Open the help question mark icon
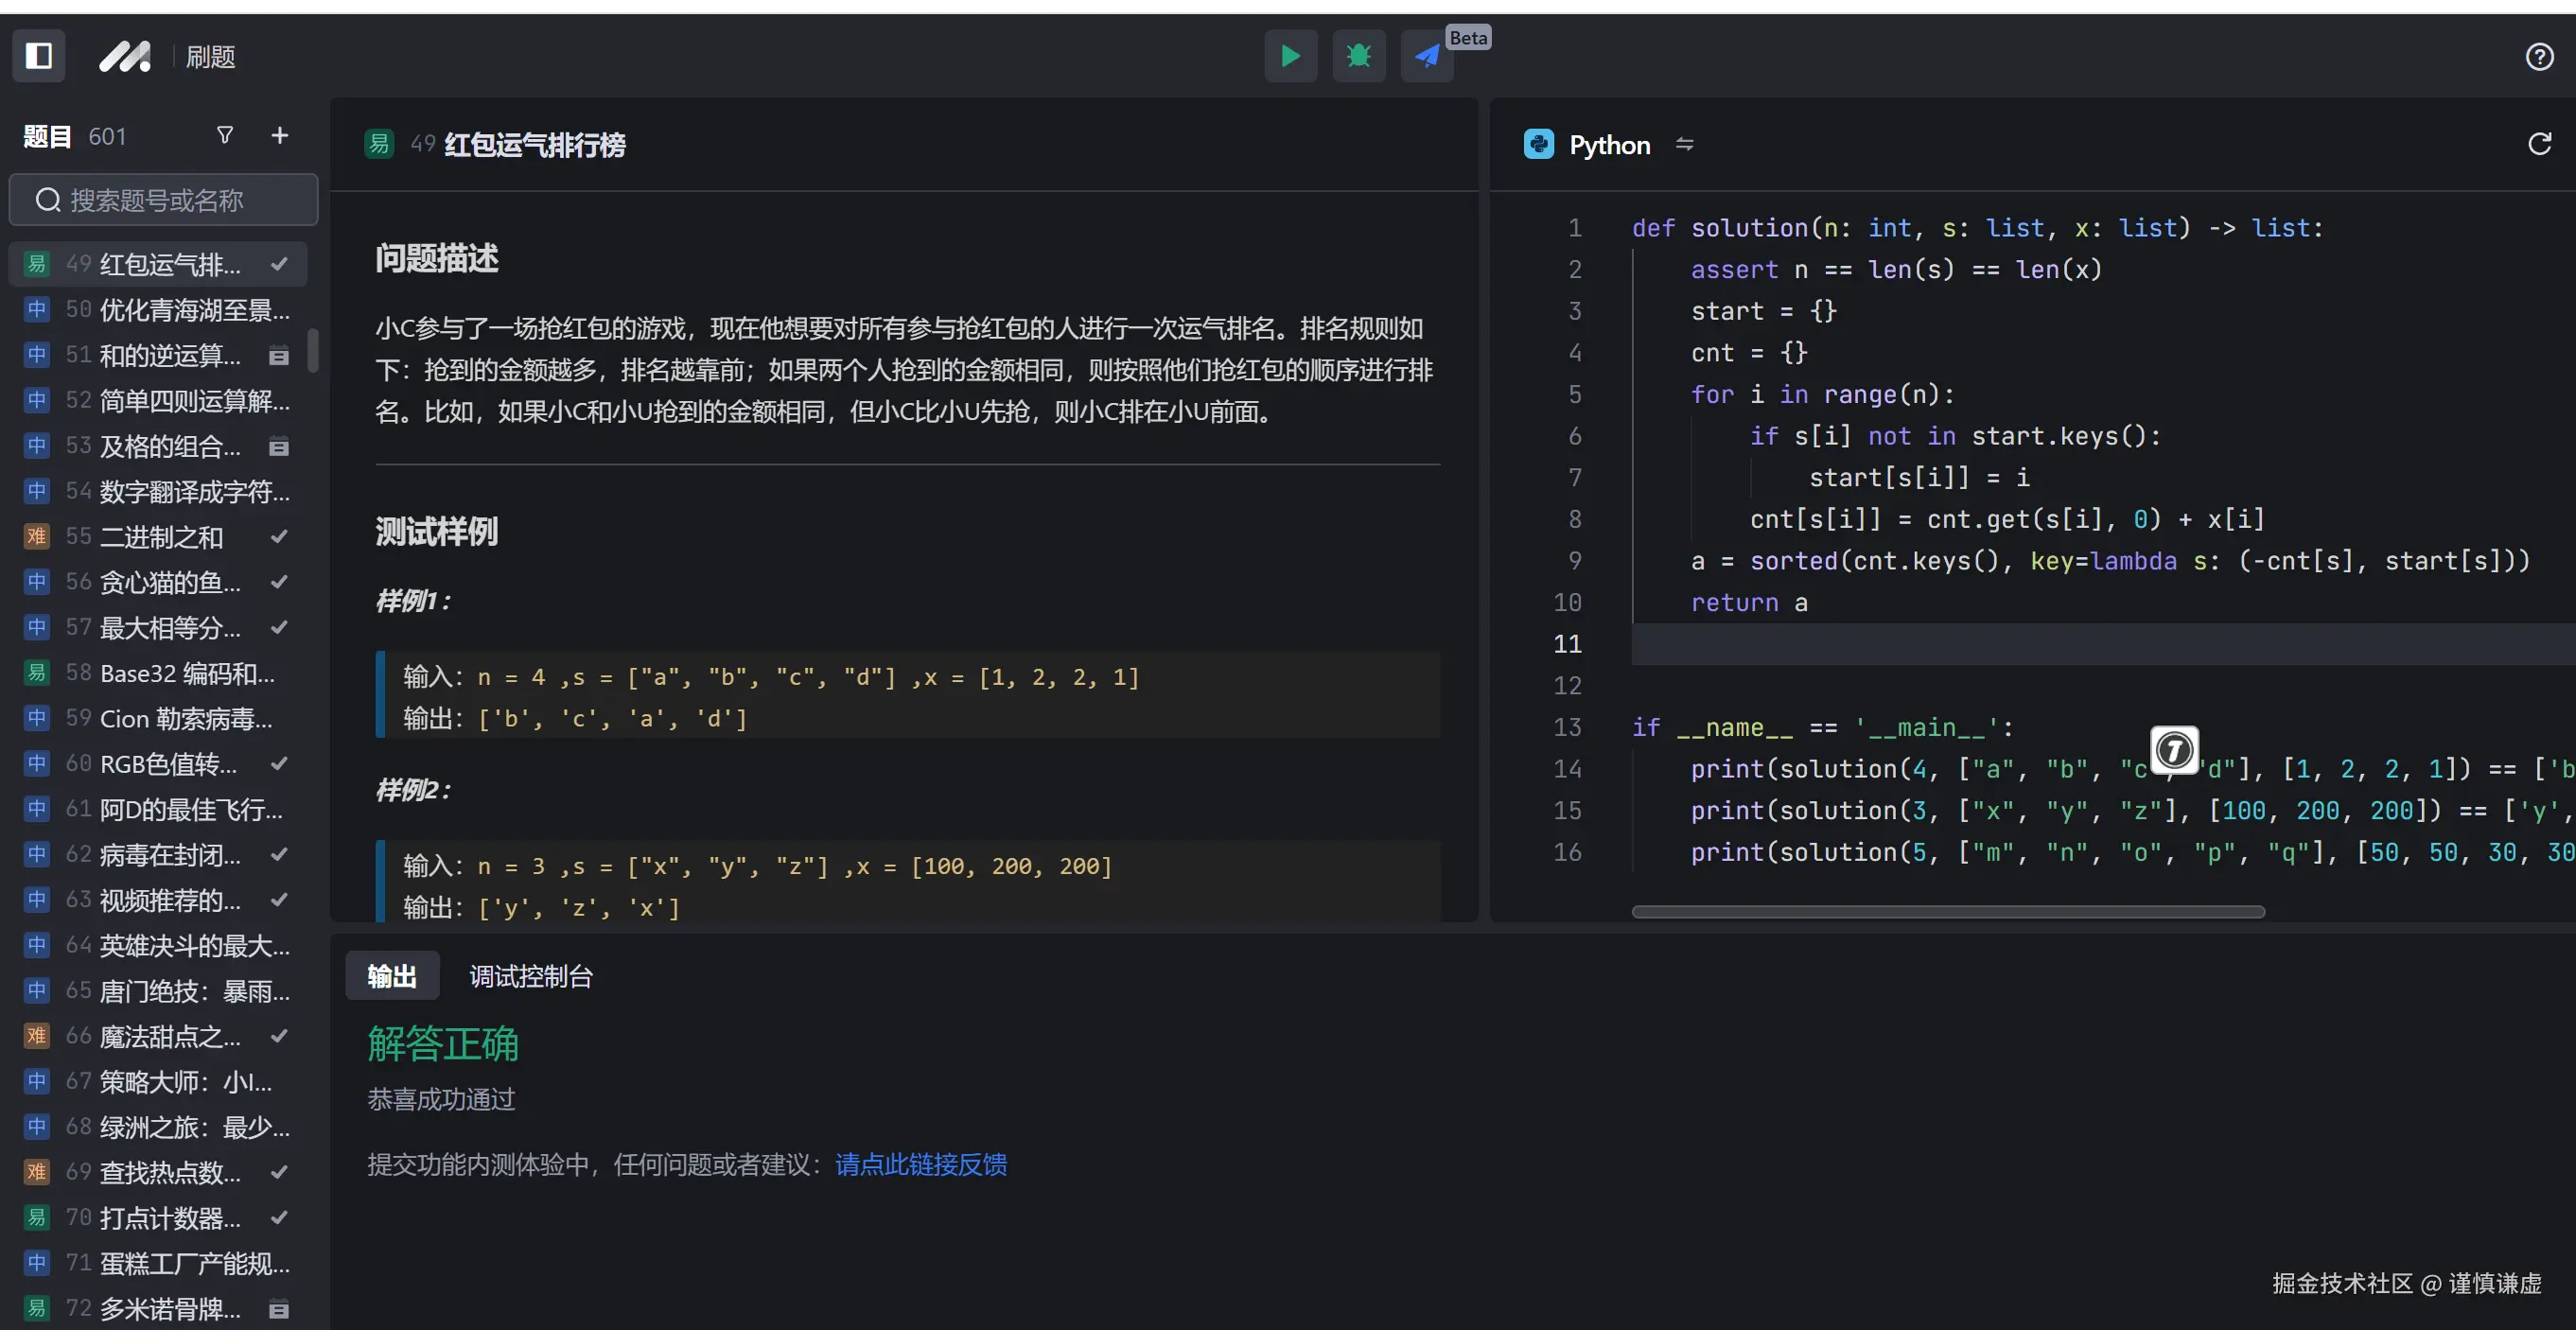Image resolution: width=2576 pixels, height=1330 pixels. point(2539,57)
